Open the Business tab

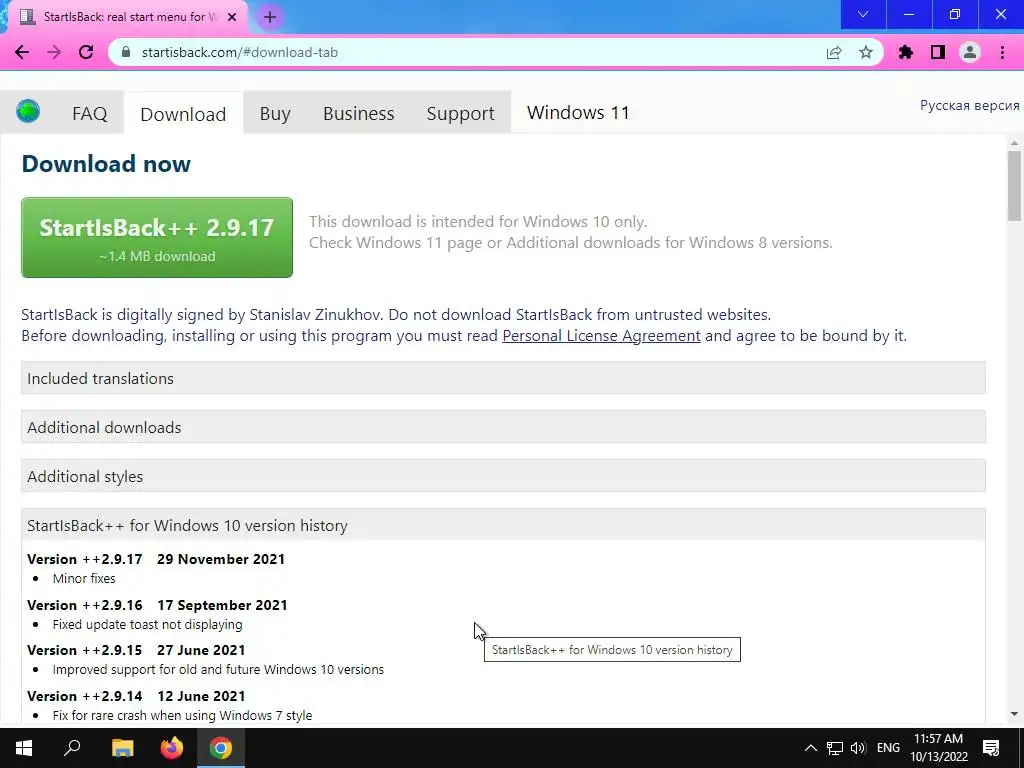359,114
